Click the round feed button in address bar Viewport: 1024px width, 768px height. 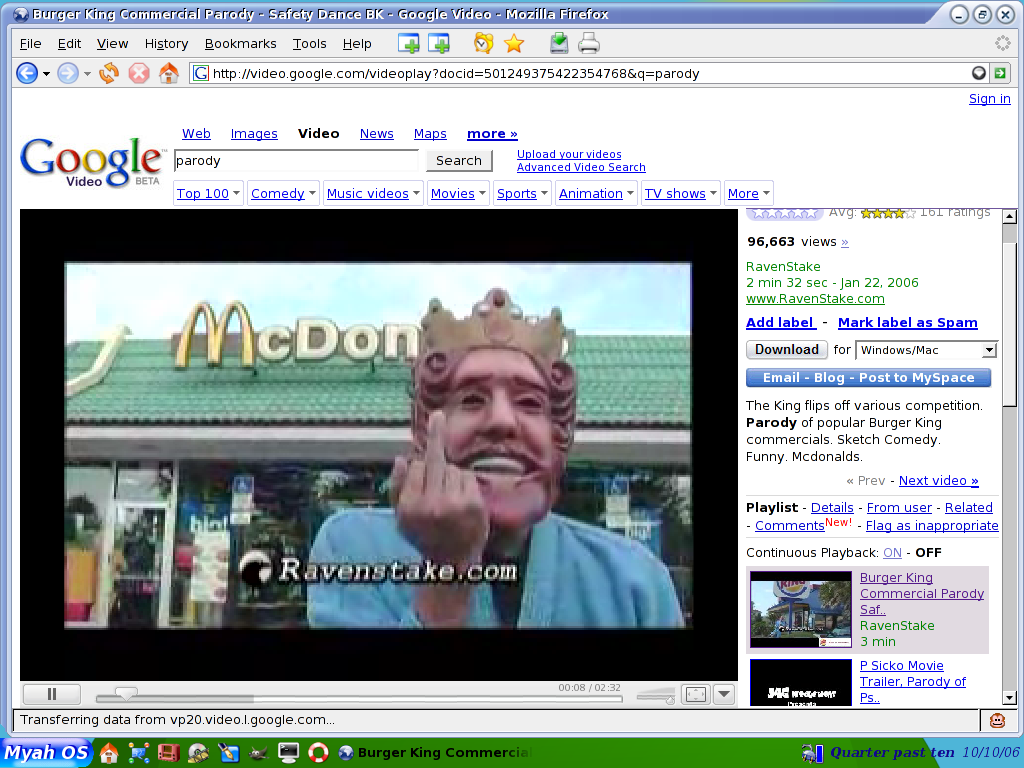click(978, 73)
